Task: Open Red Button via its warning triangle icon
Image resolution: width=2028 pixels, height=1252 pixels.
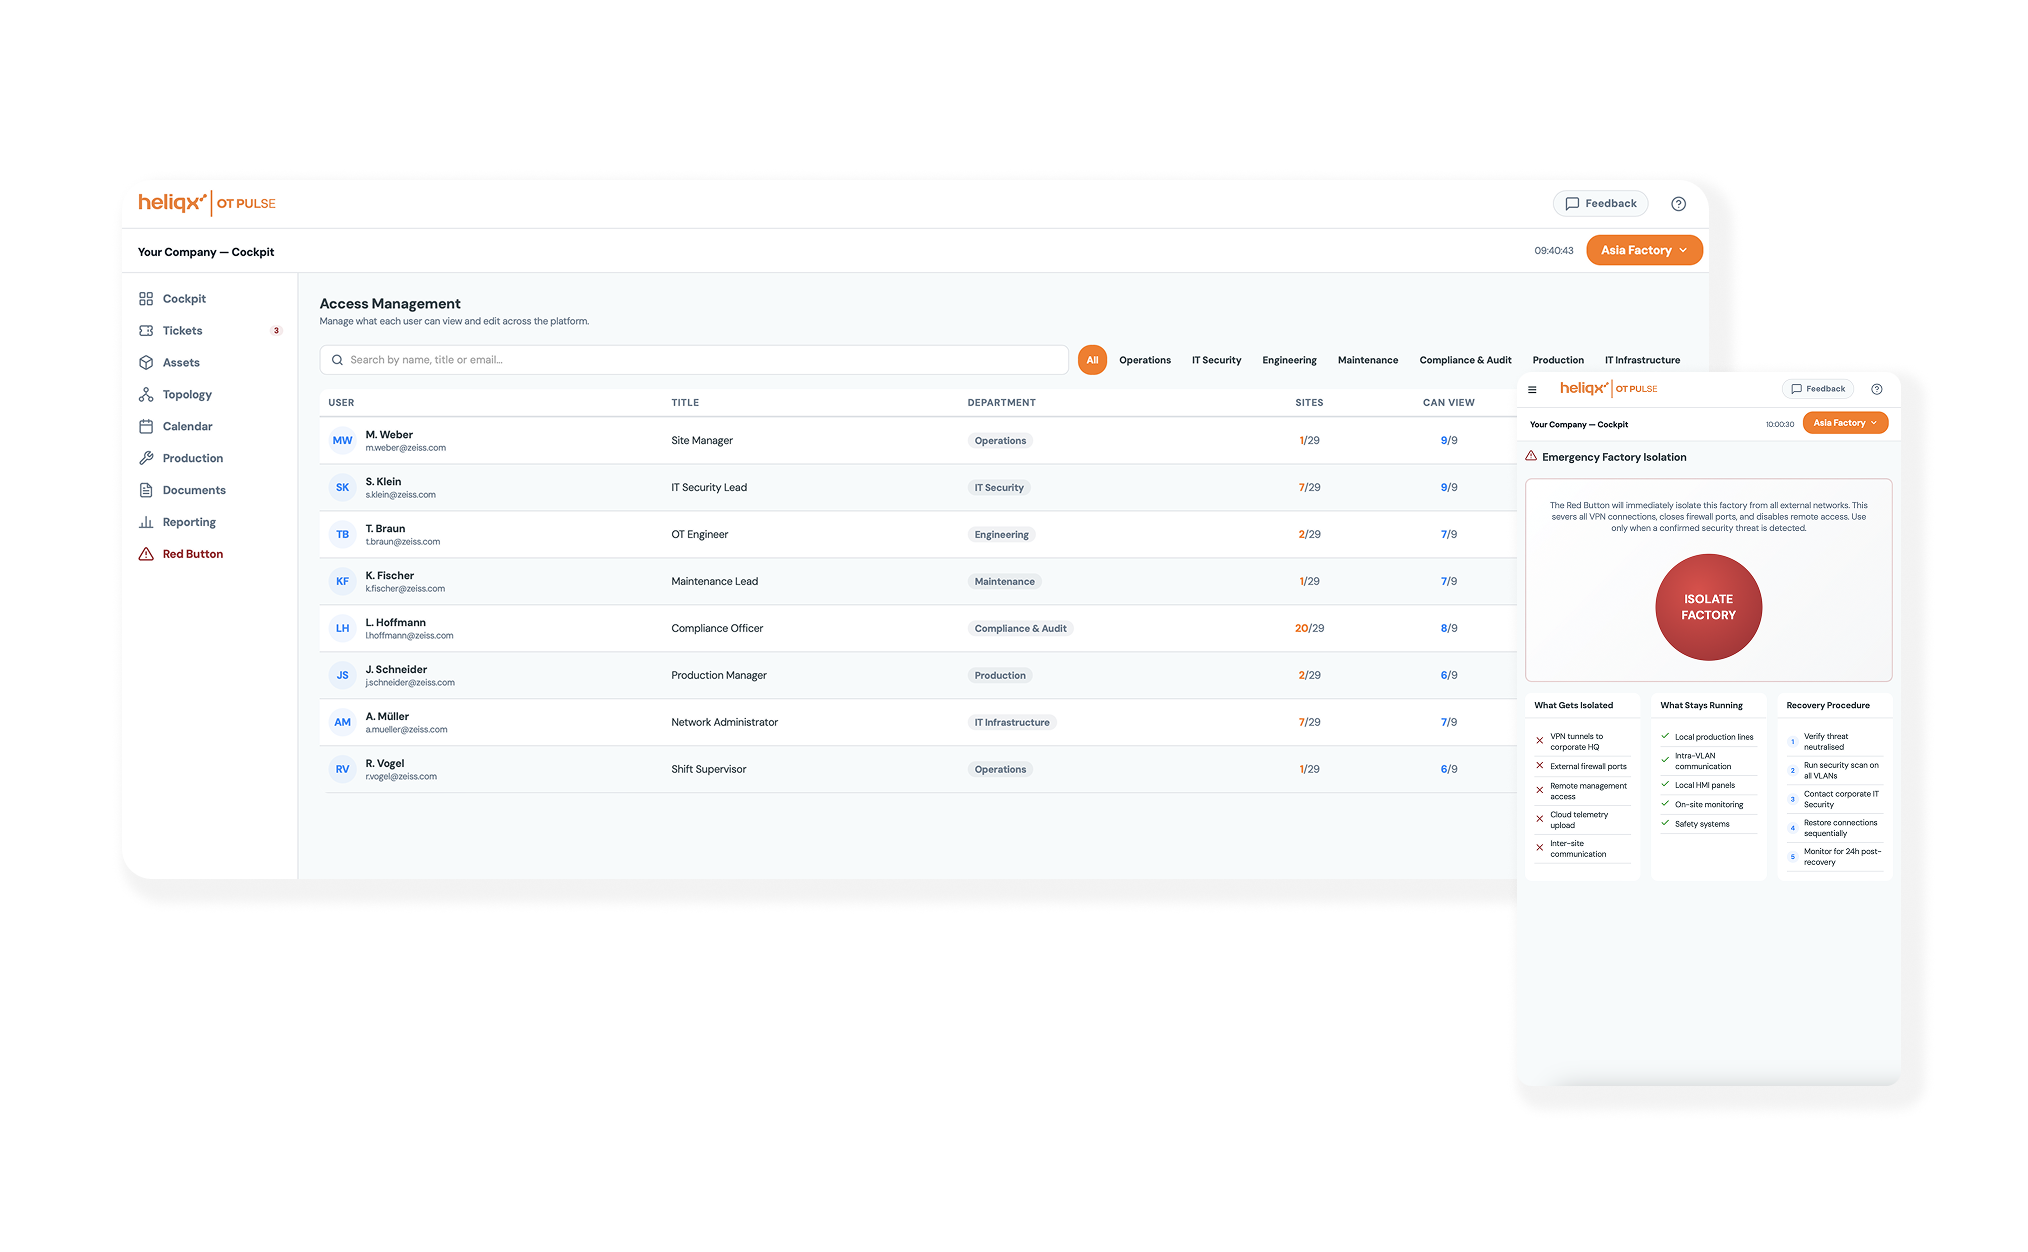Action: [x=146, y=554]
